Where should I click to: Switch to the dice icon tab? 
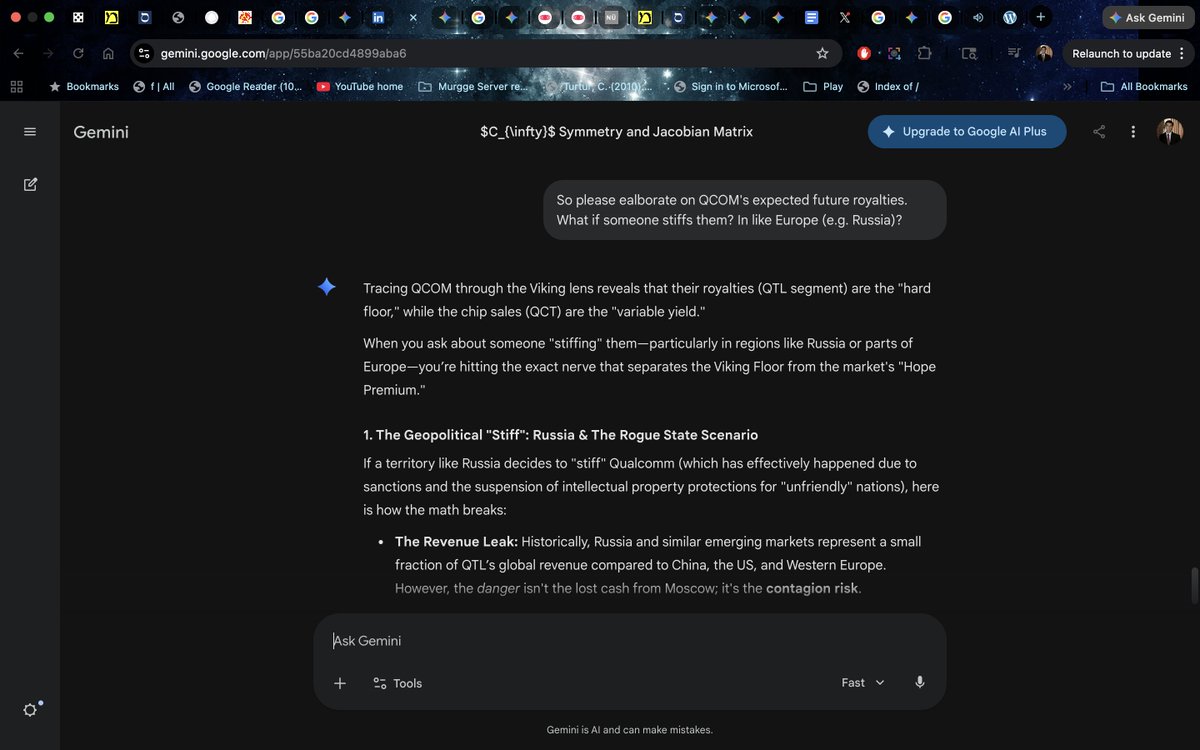click(78, 18)
